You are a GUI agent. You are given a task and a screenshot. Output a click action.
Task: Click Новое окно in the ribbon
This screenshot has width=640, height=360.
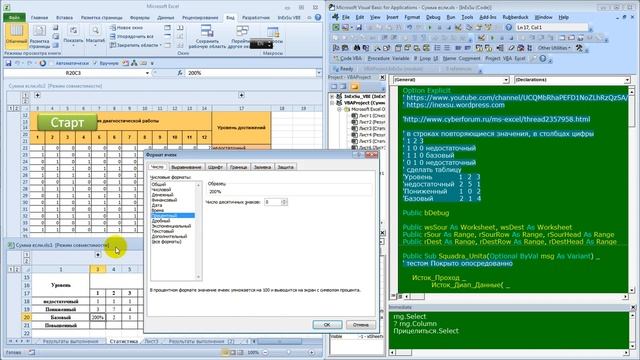126,27
